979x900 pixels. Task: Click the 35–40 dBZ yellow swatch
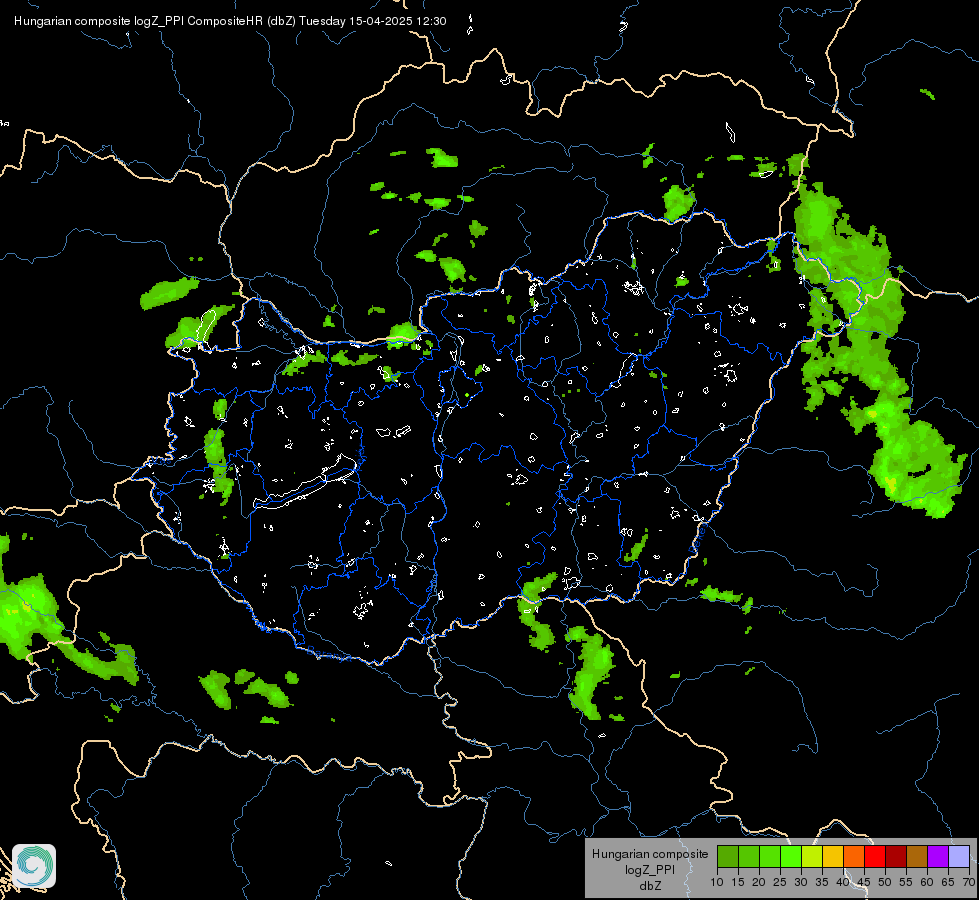point(833,856)
